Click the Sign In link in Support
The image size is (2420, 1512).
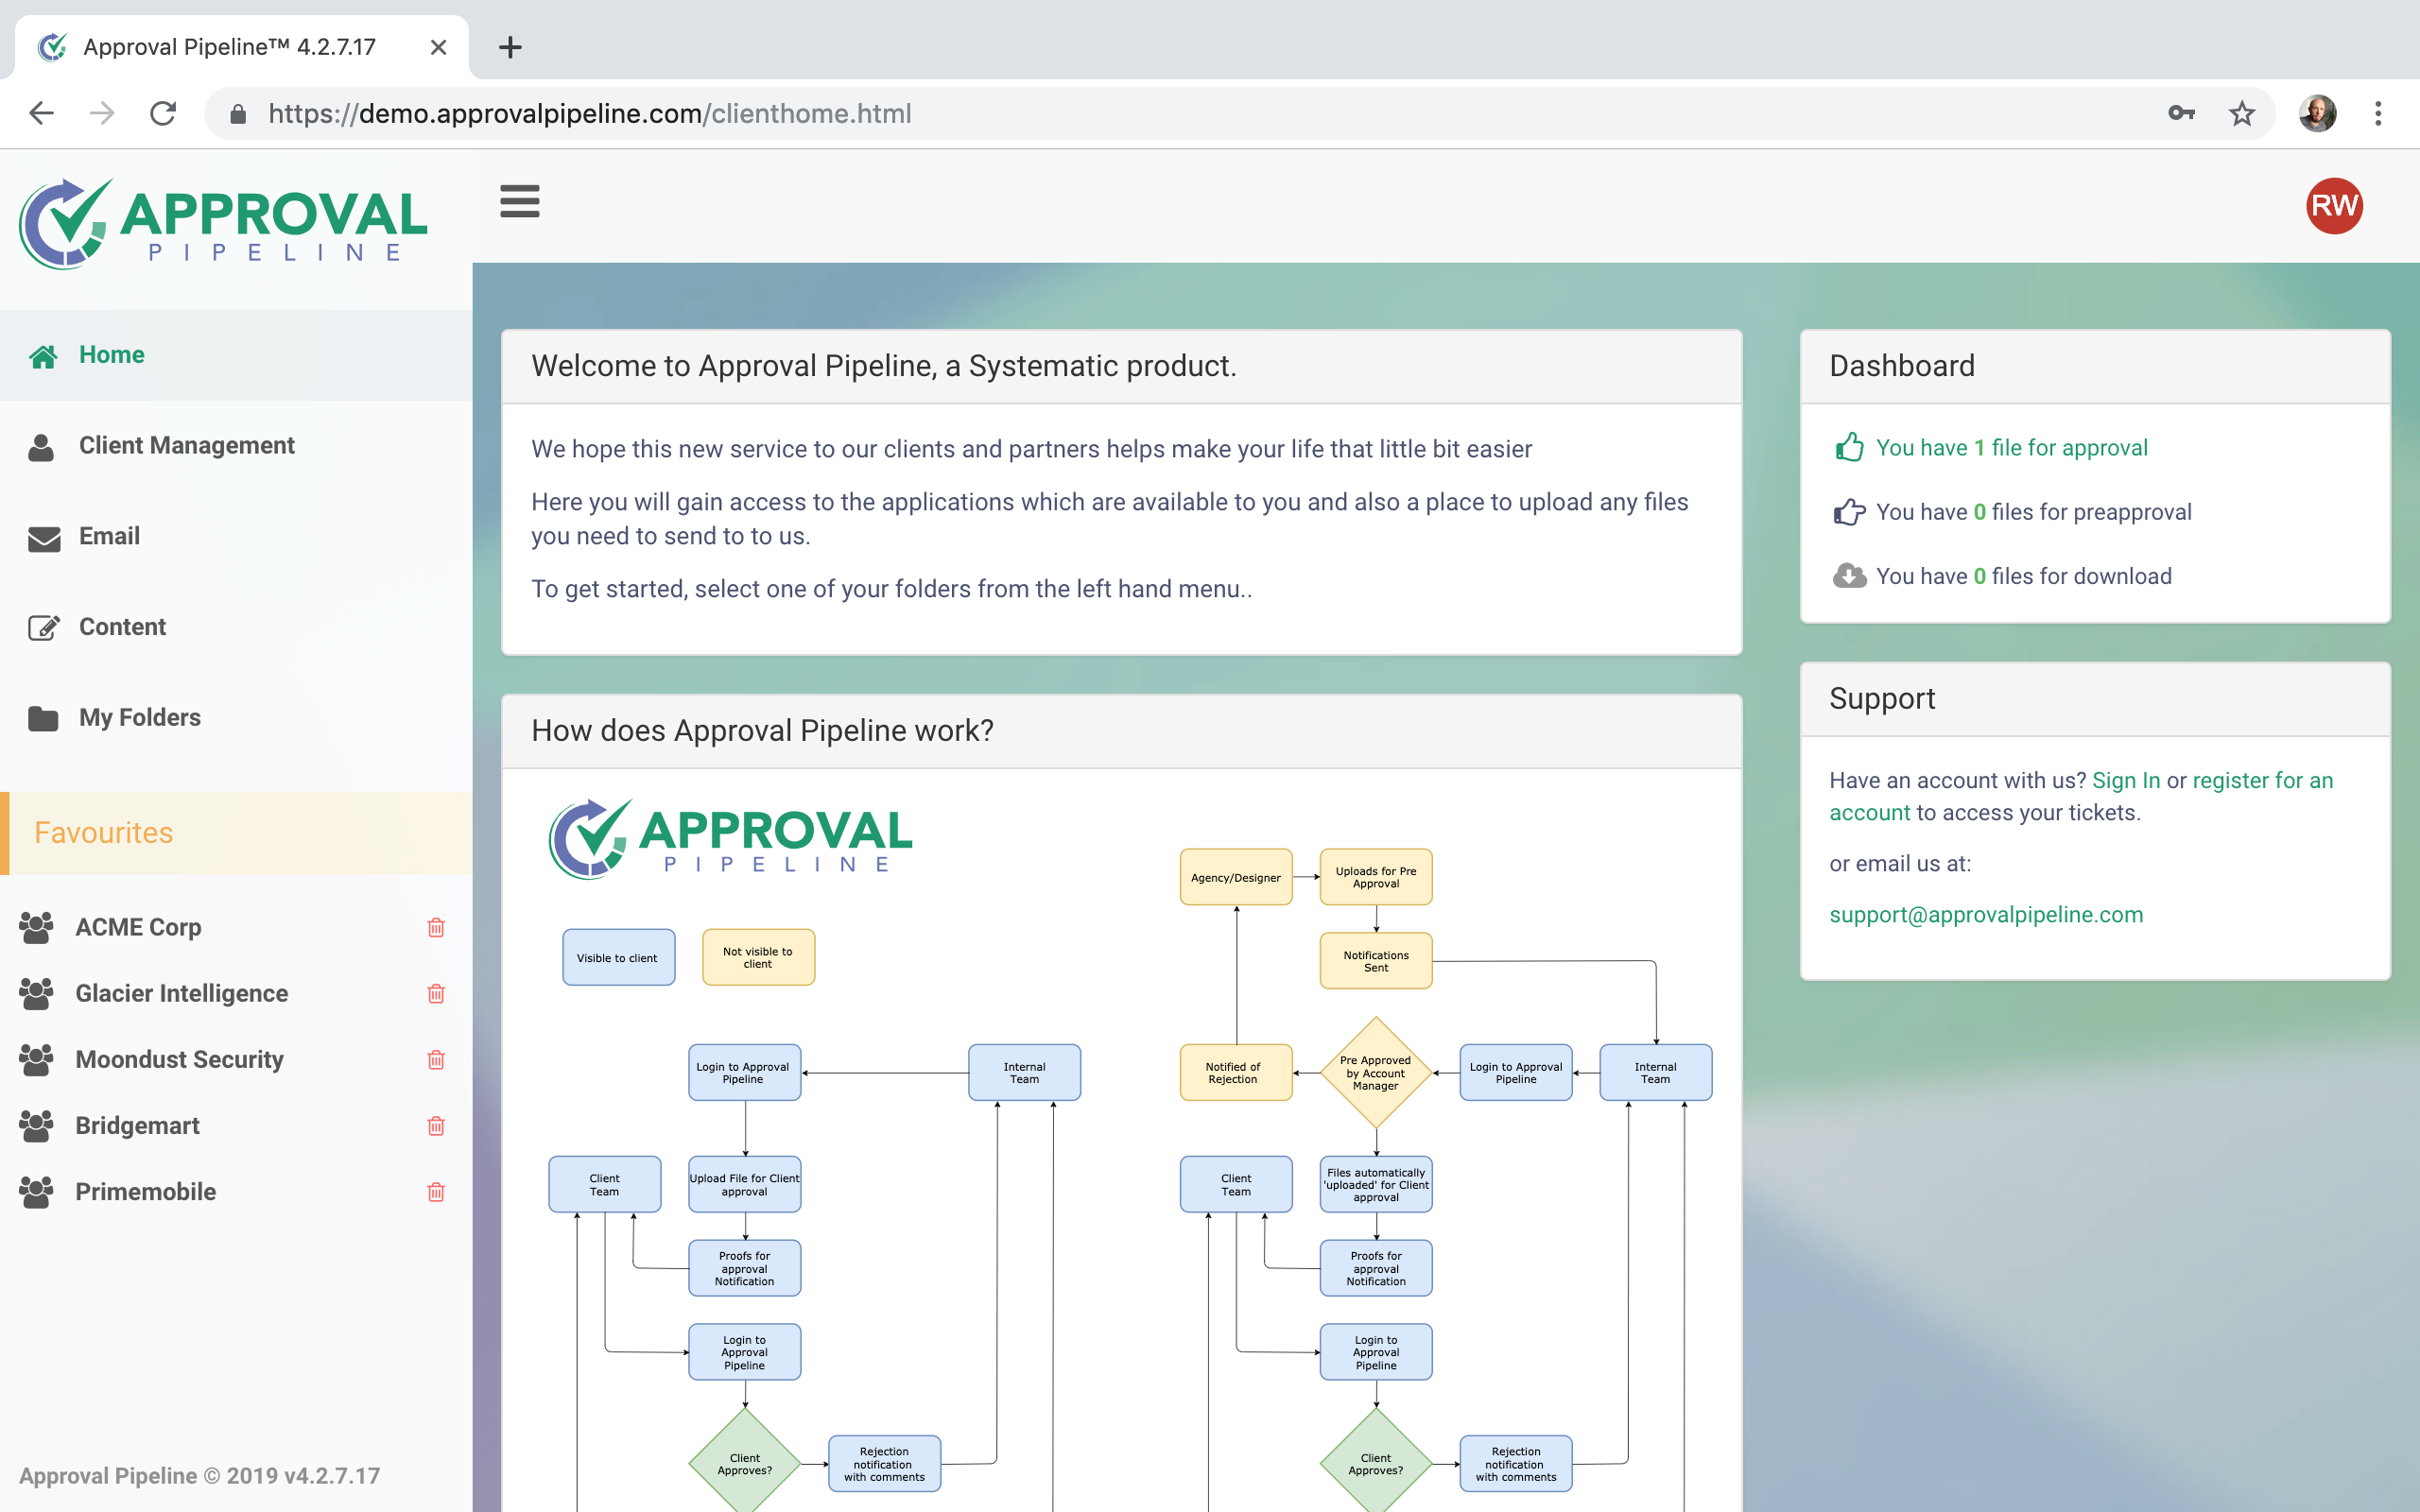pyautogui.click(x=2124, y=780)
